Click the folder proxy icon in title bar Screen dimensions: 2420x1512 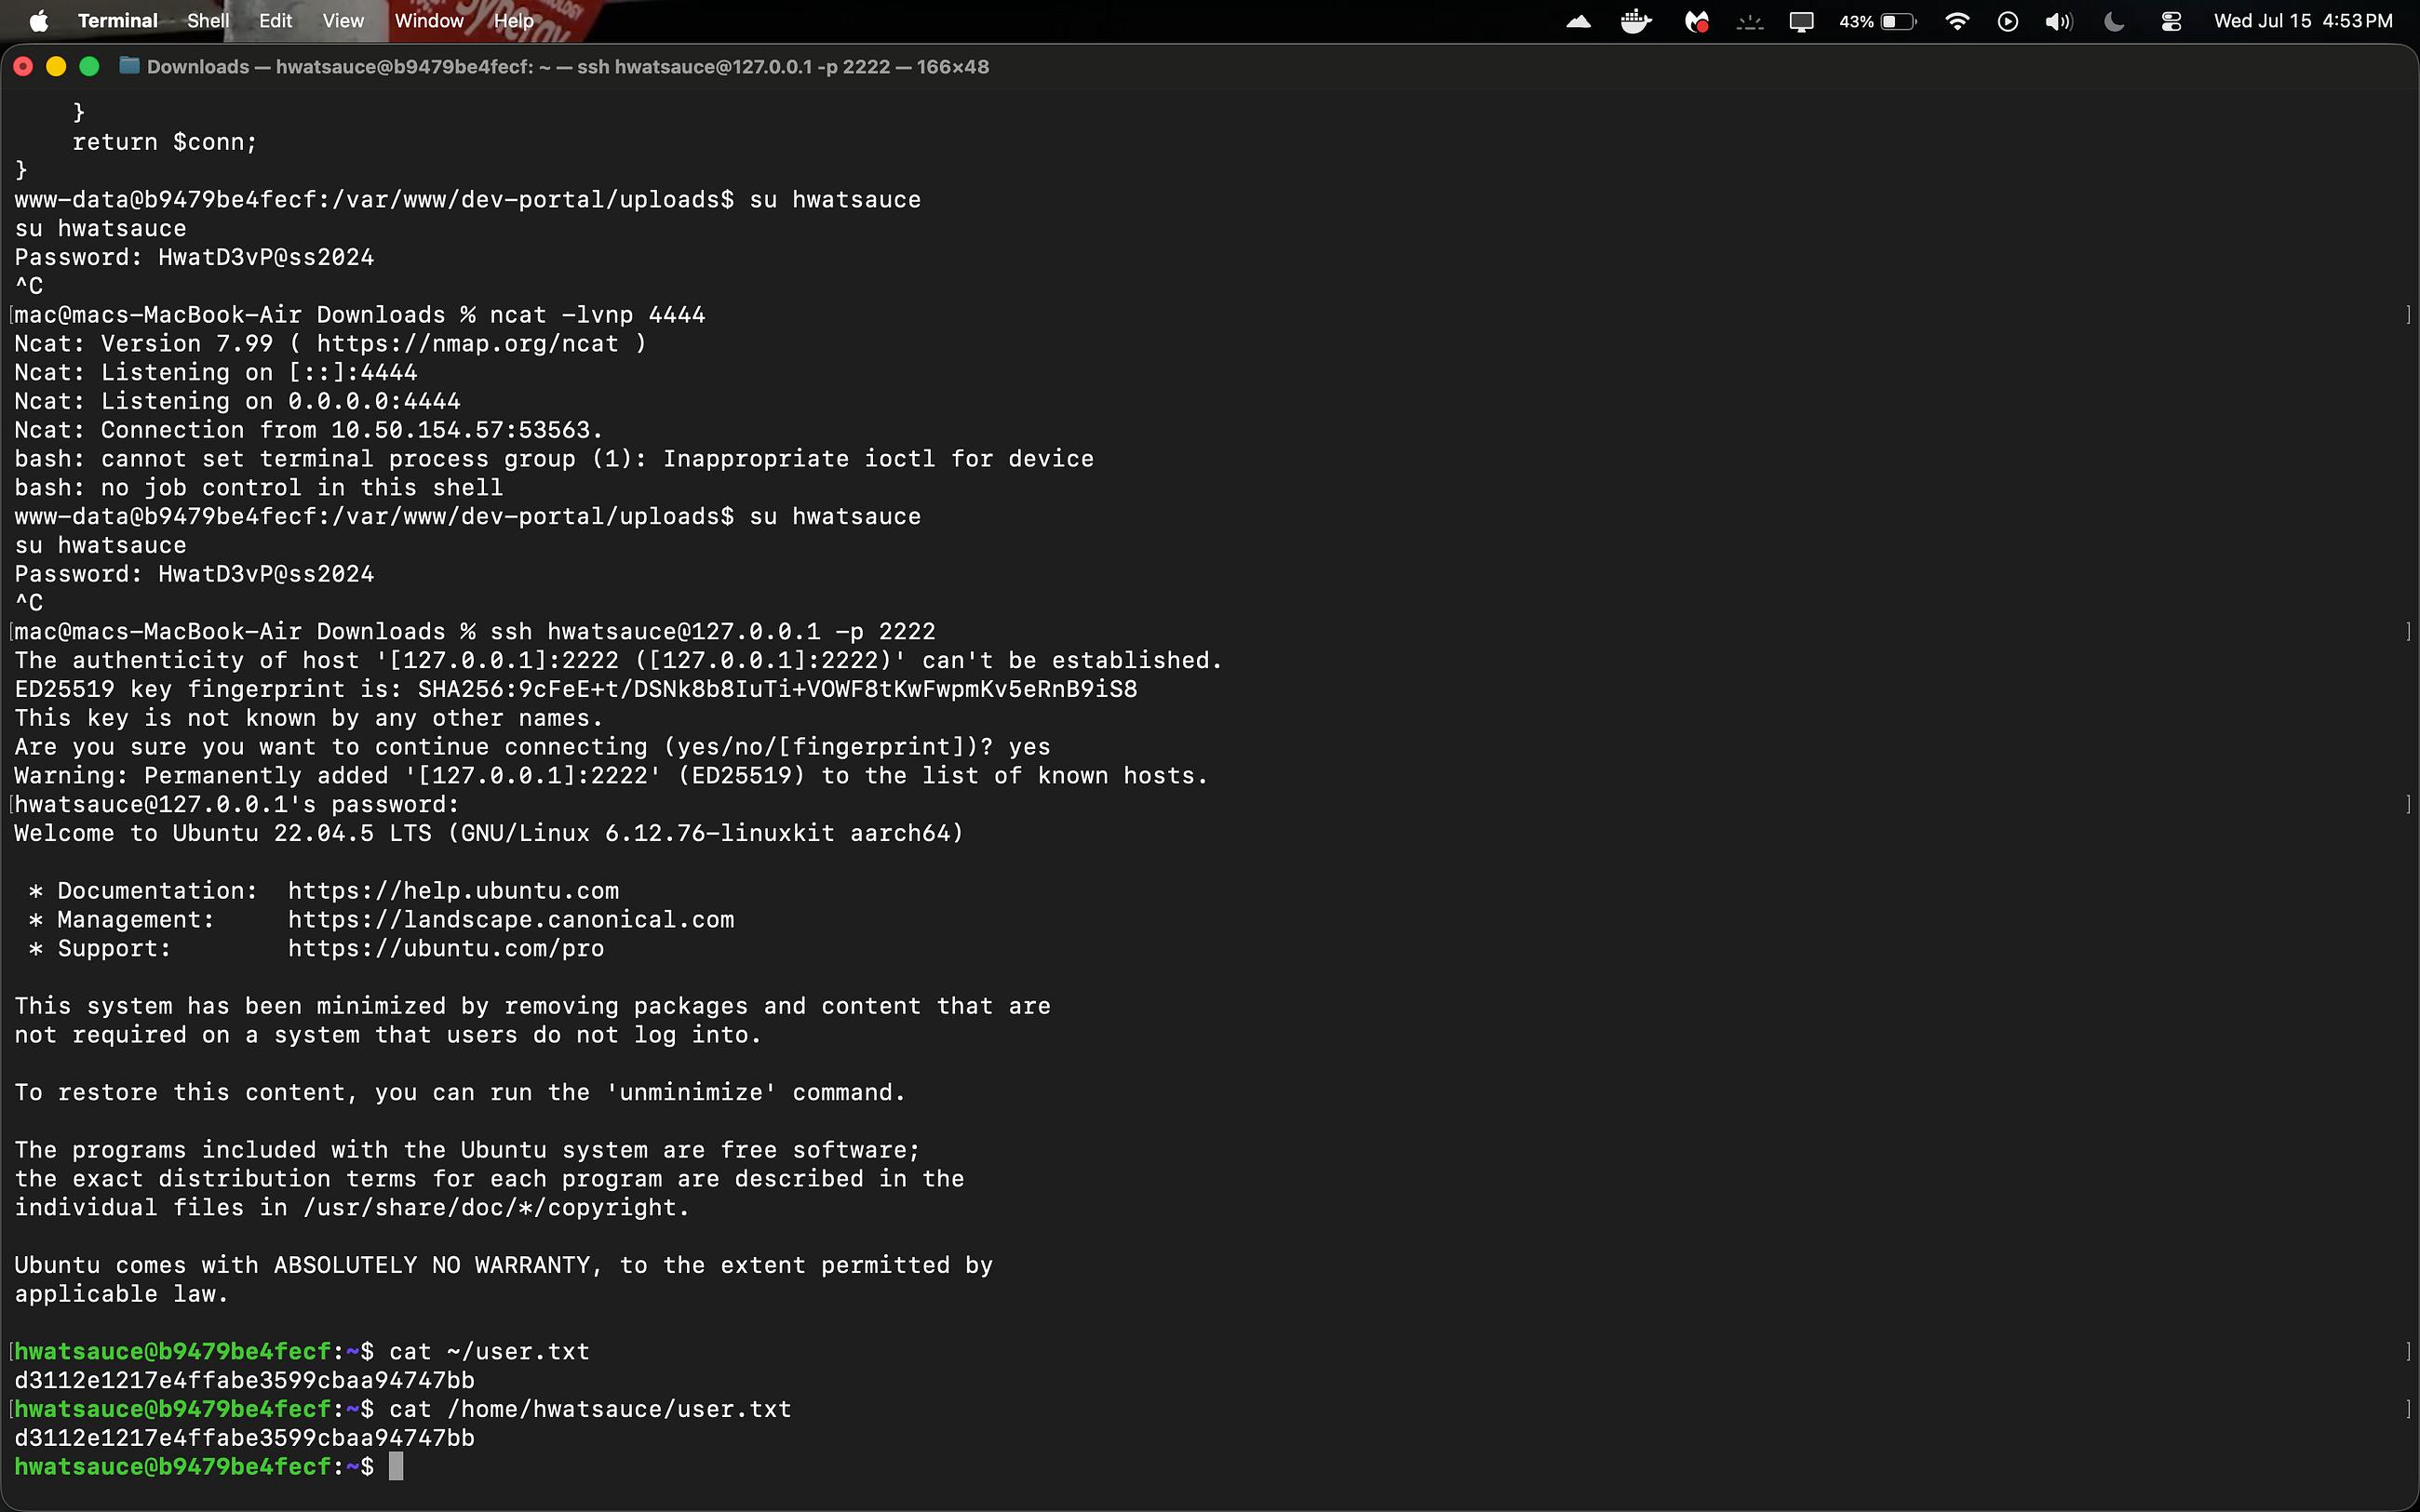[129, 66]
